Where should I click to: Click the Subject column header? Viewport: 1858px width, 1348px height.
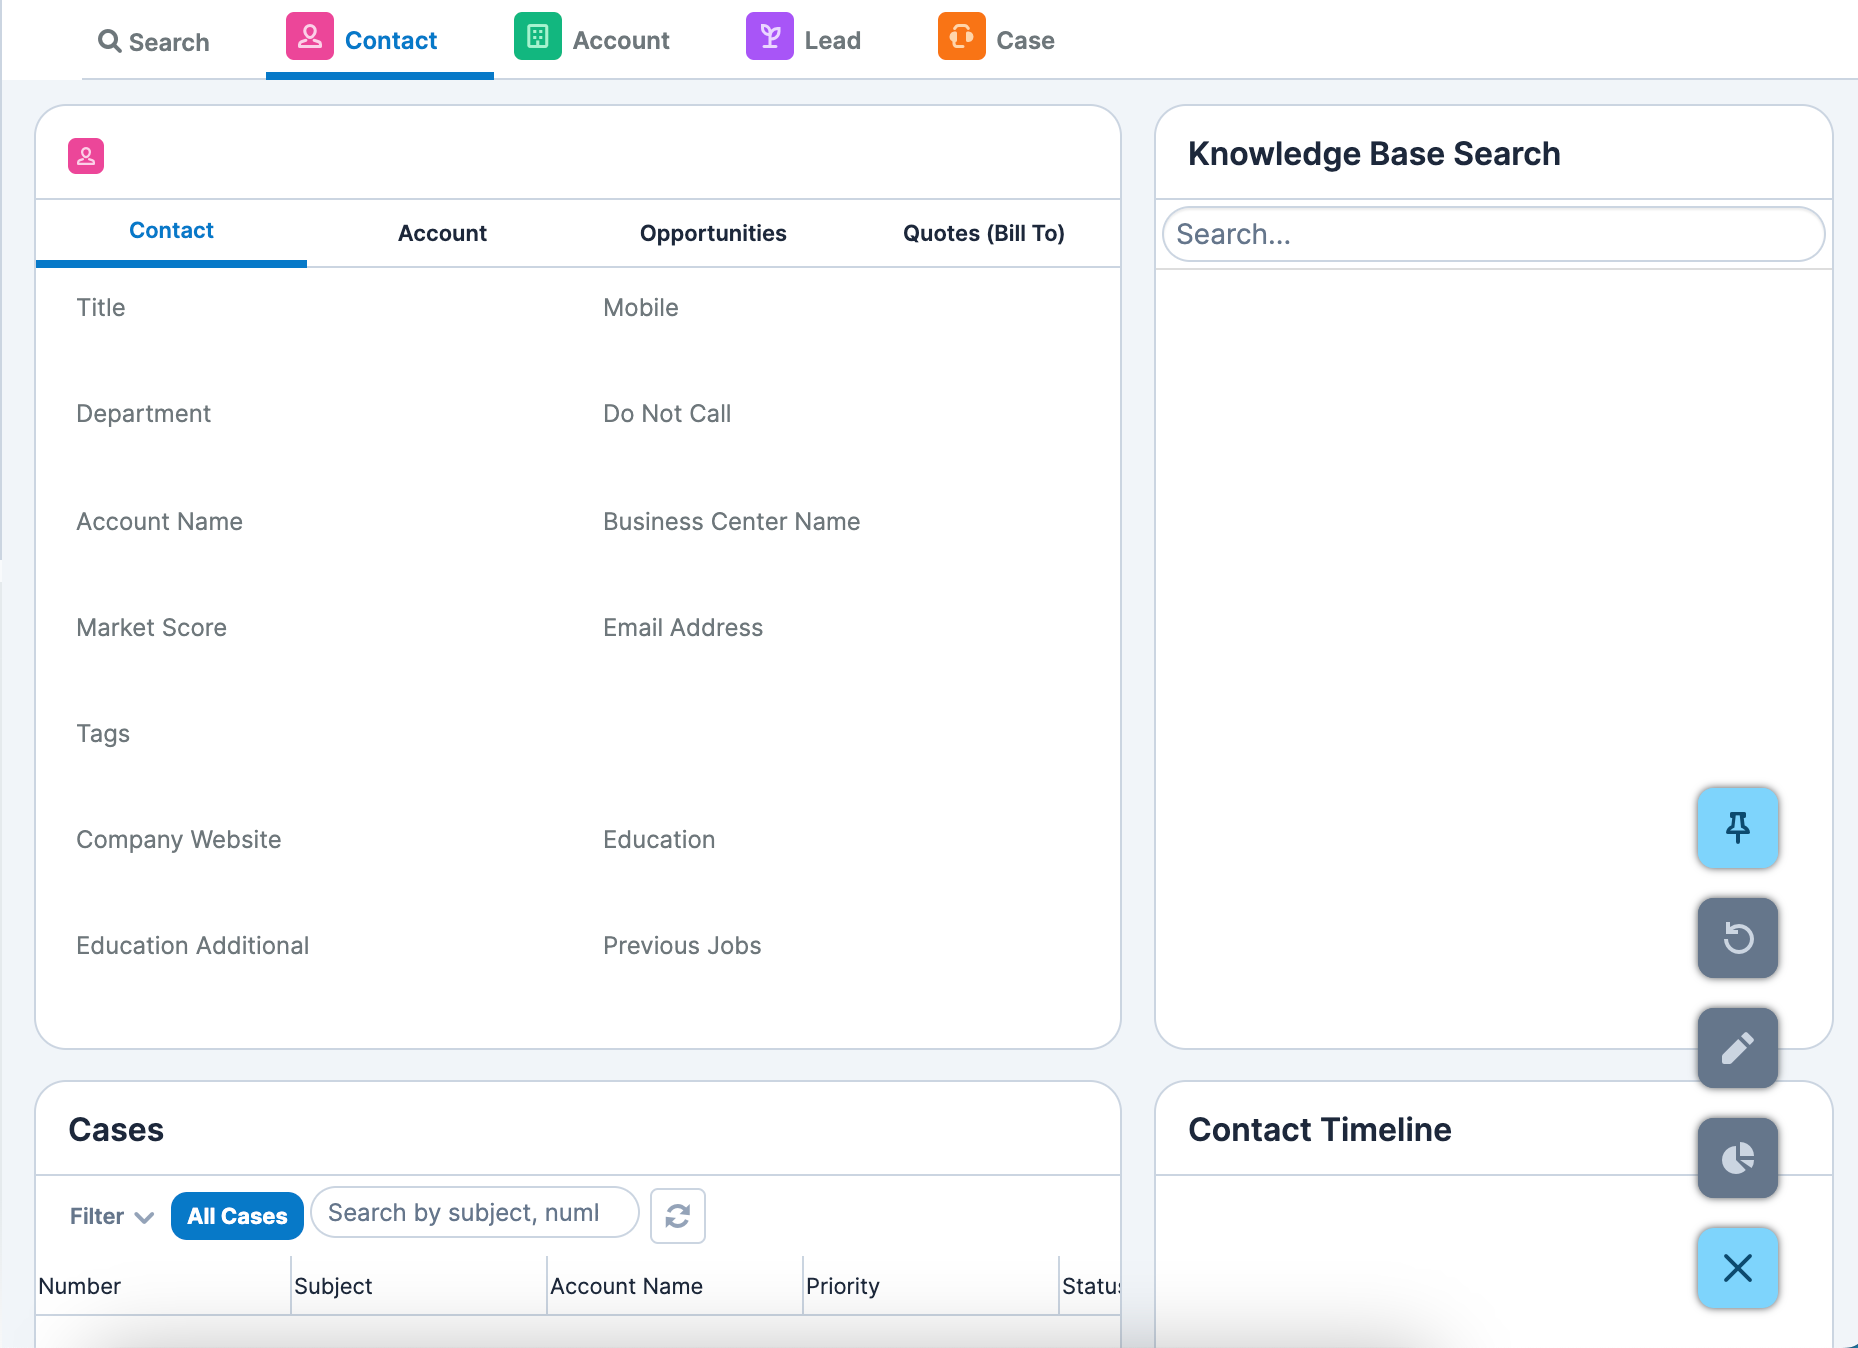333,1286
